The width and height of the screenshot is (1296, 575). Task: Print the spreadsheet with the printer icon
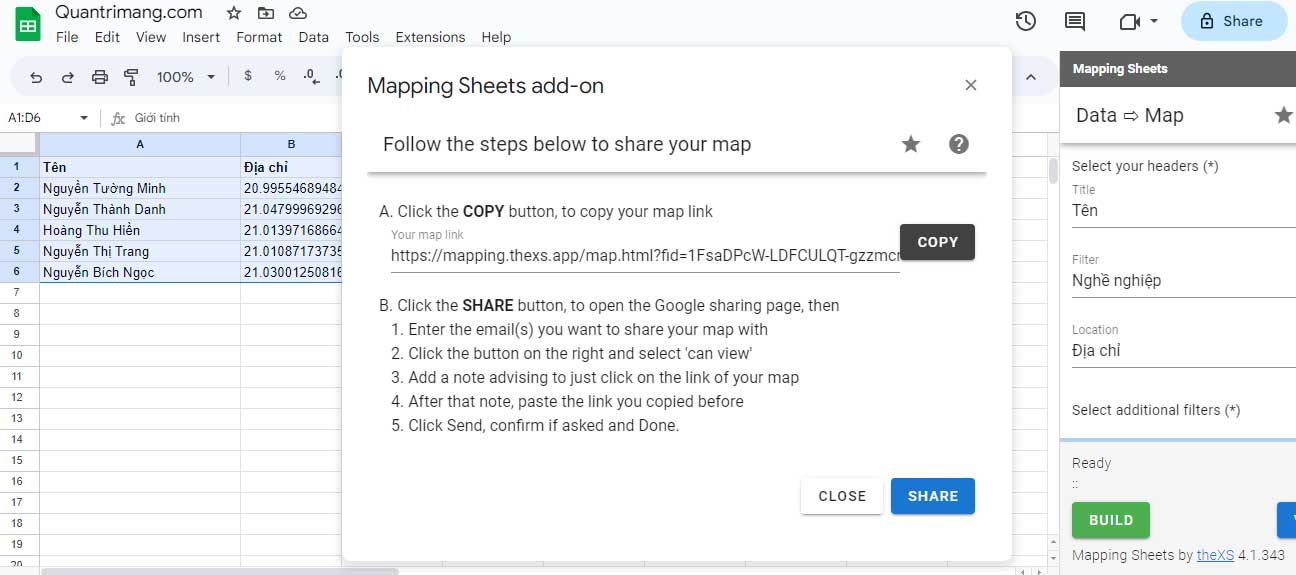coord(99,77)
